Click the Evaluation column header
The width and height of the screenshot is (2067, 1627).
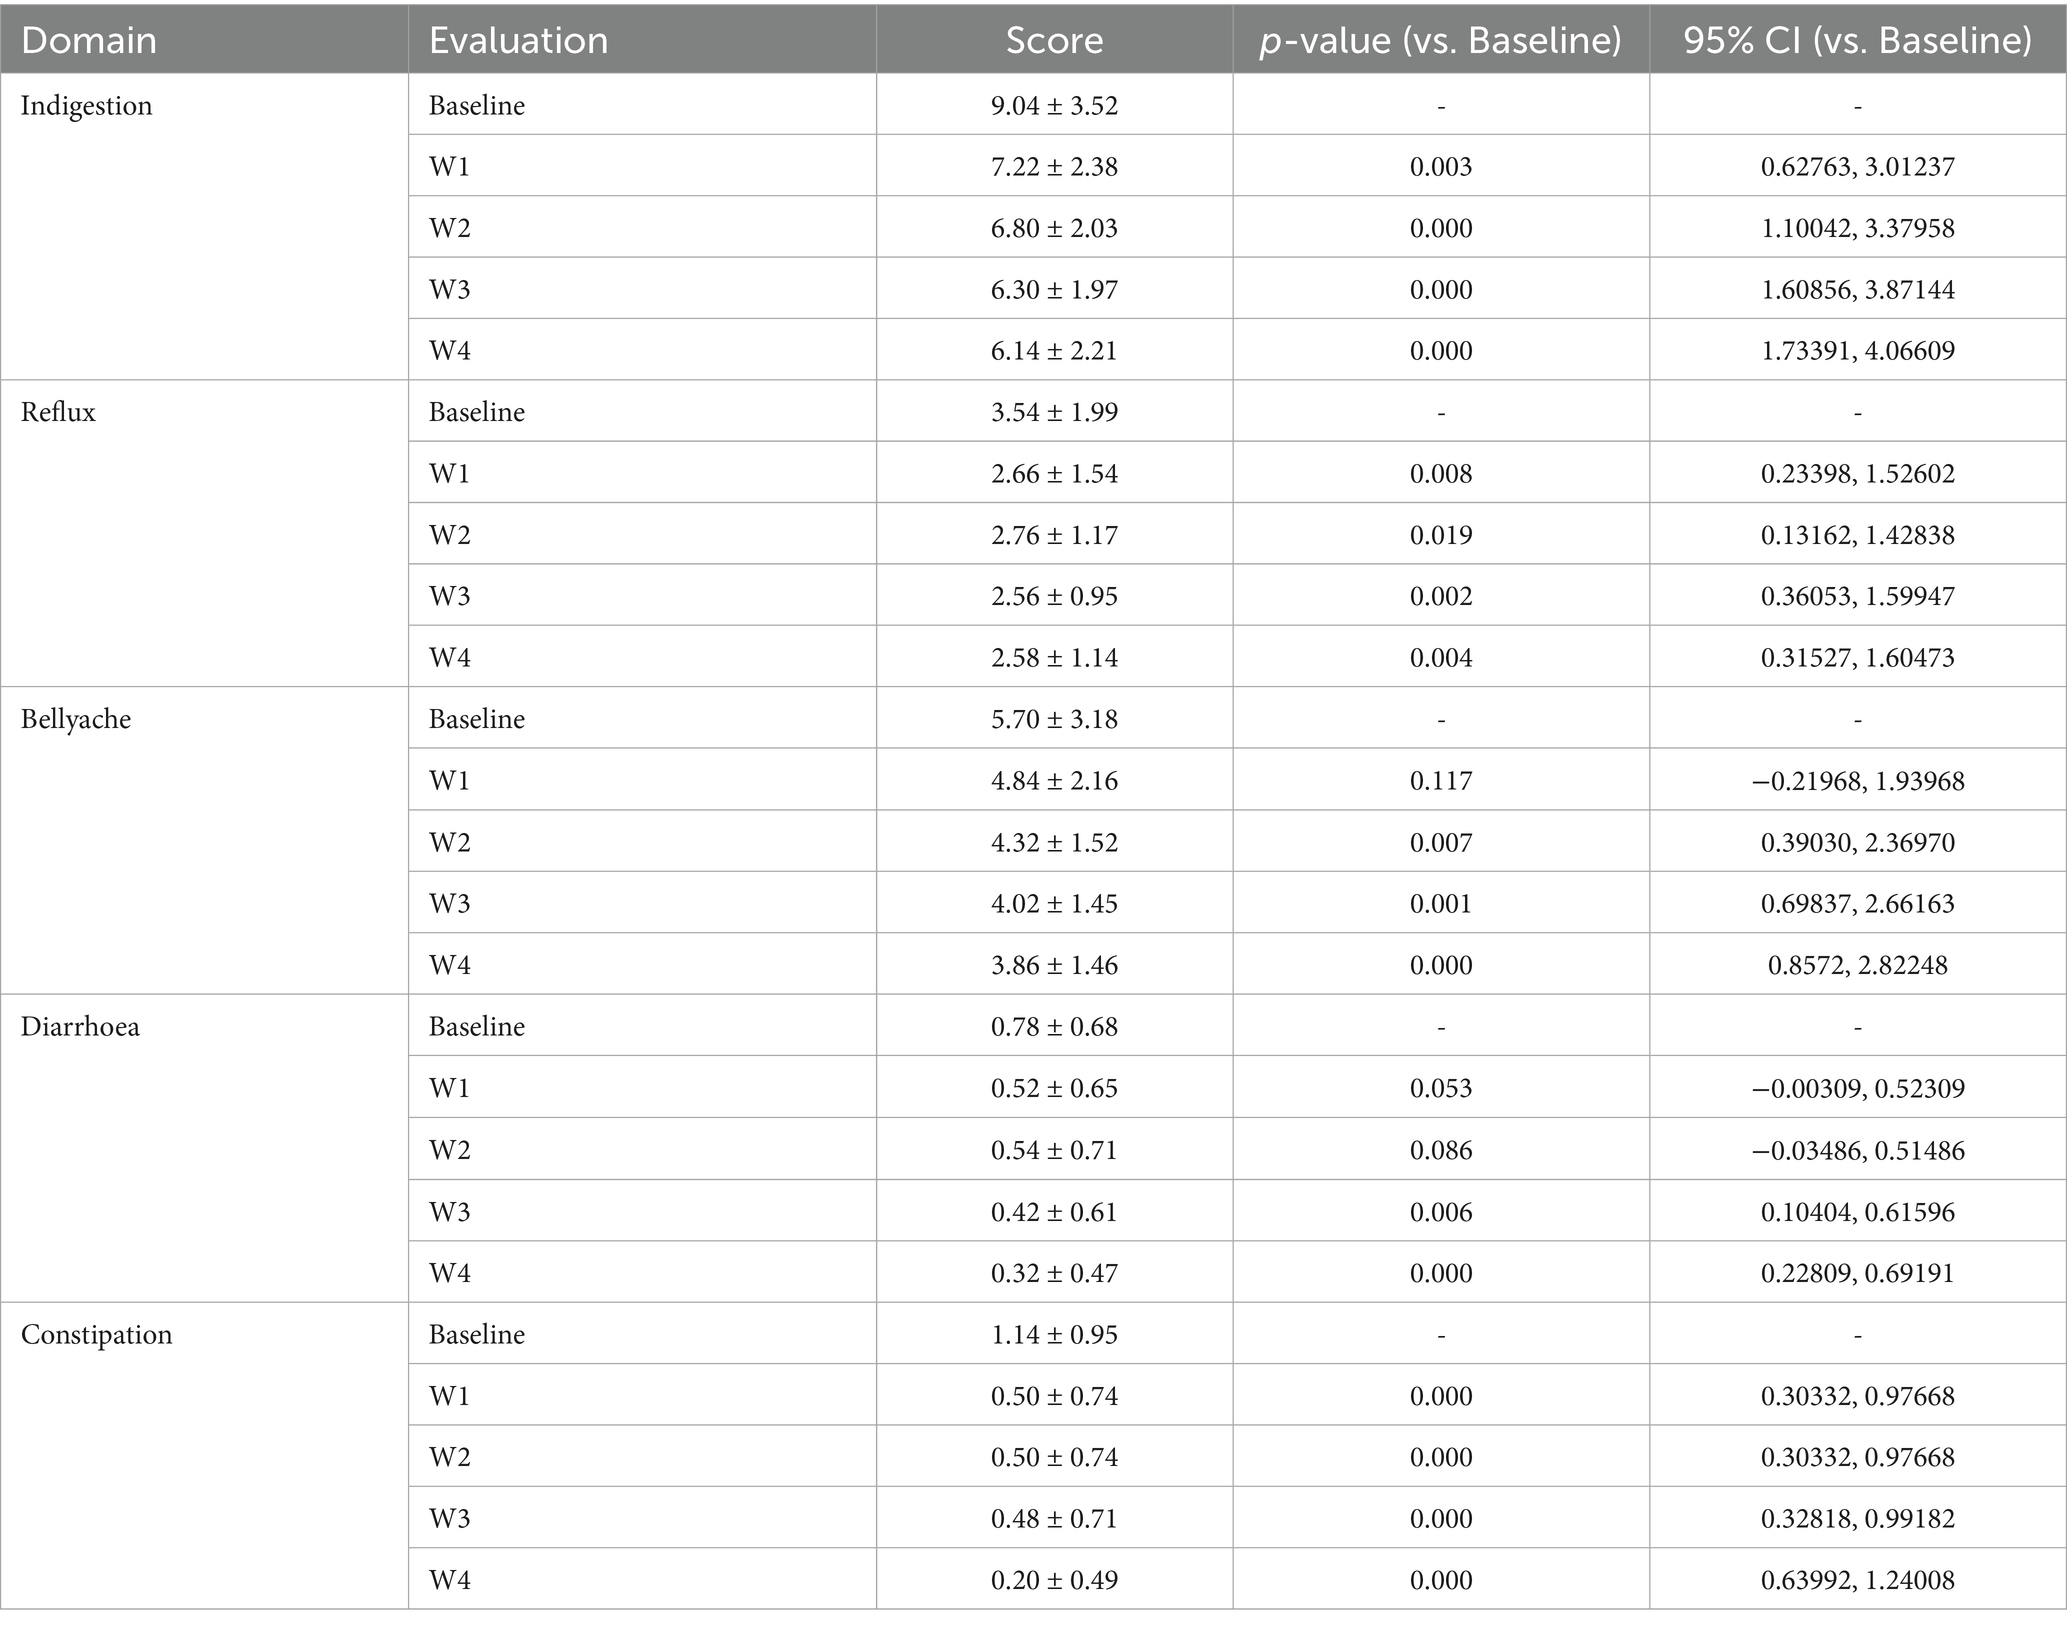pyautogui.click(x=518, y=41)
